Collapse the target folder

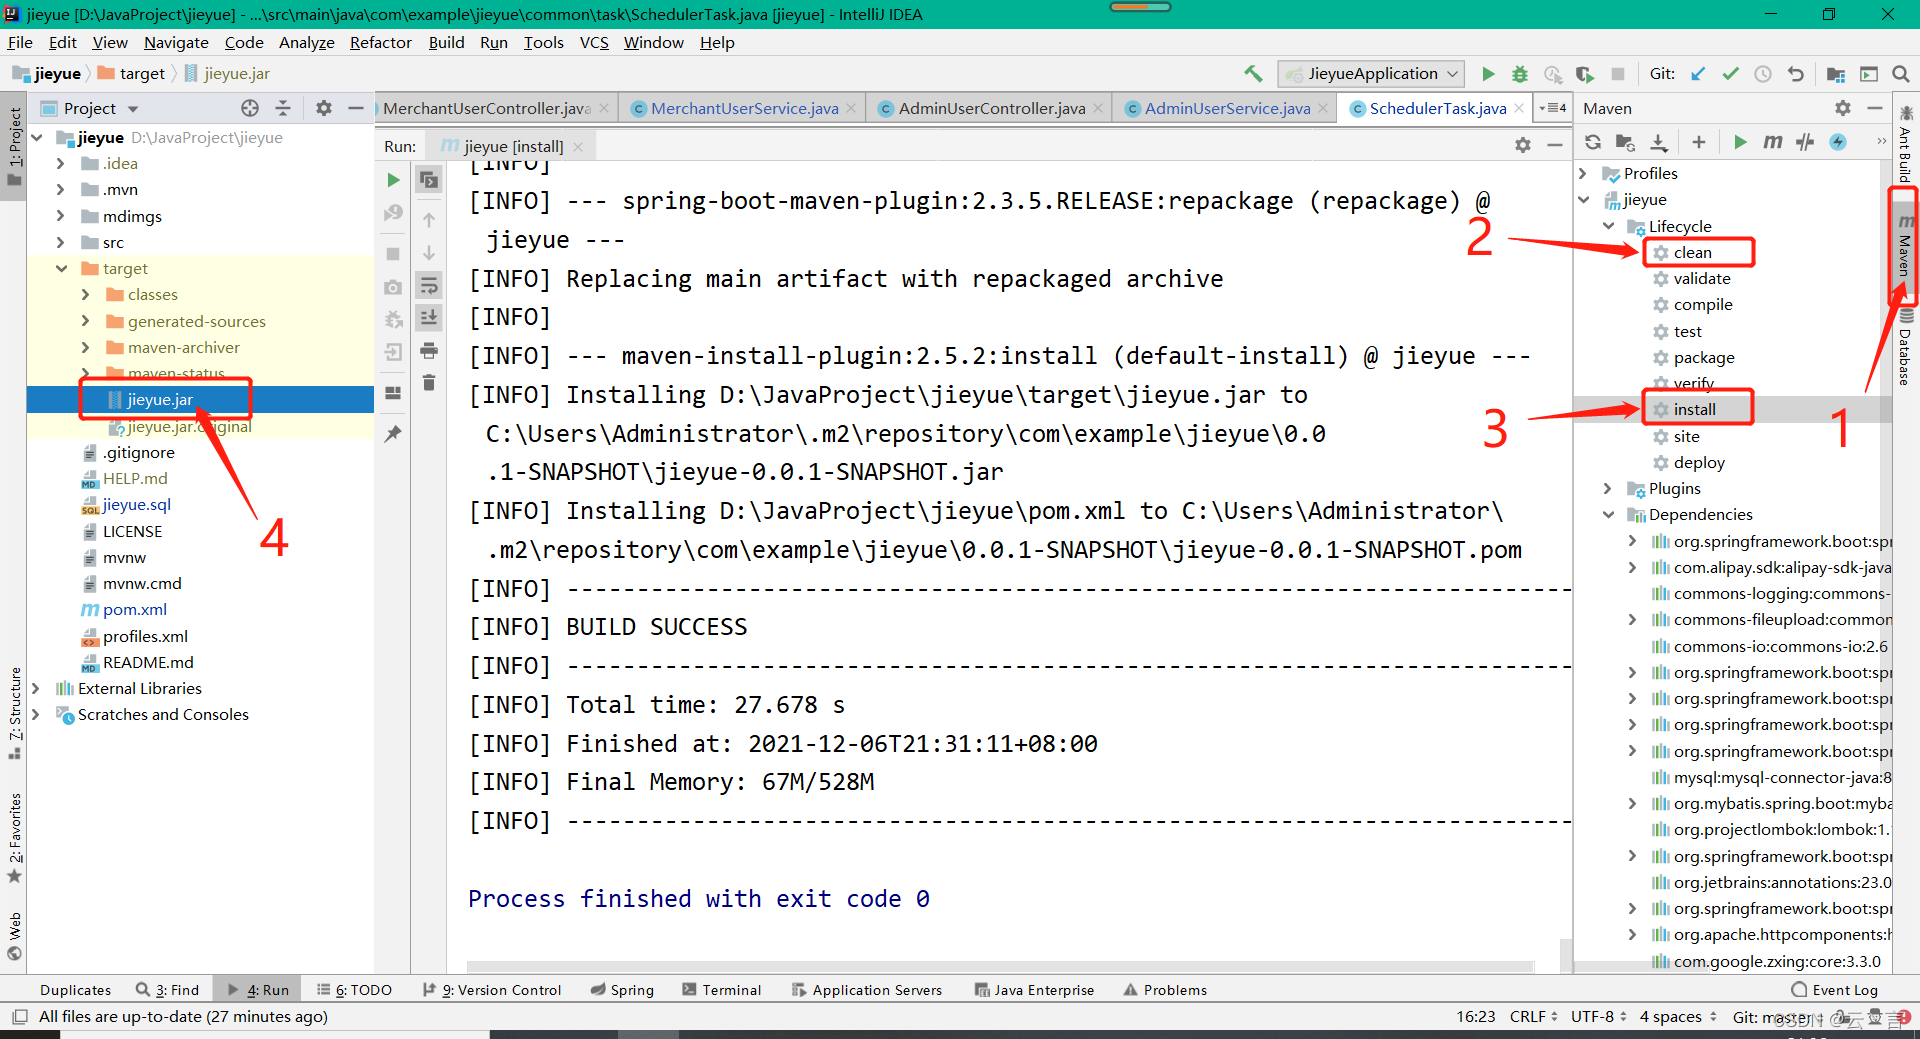pos(60,269)
